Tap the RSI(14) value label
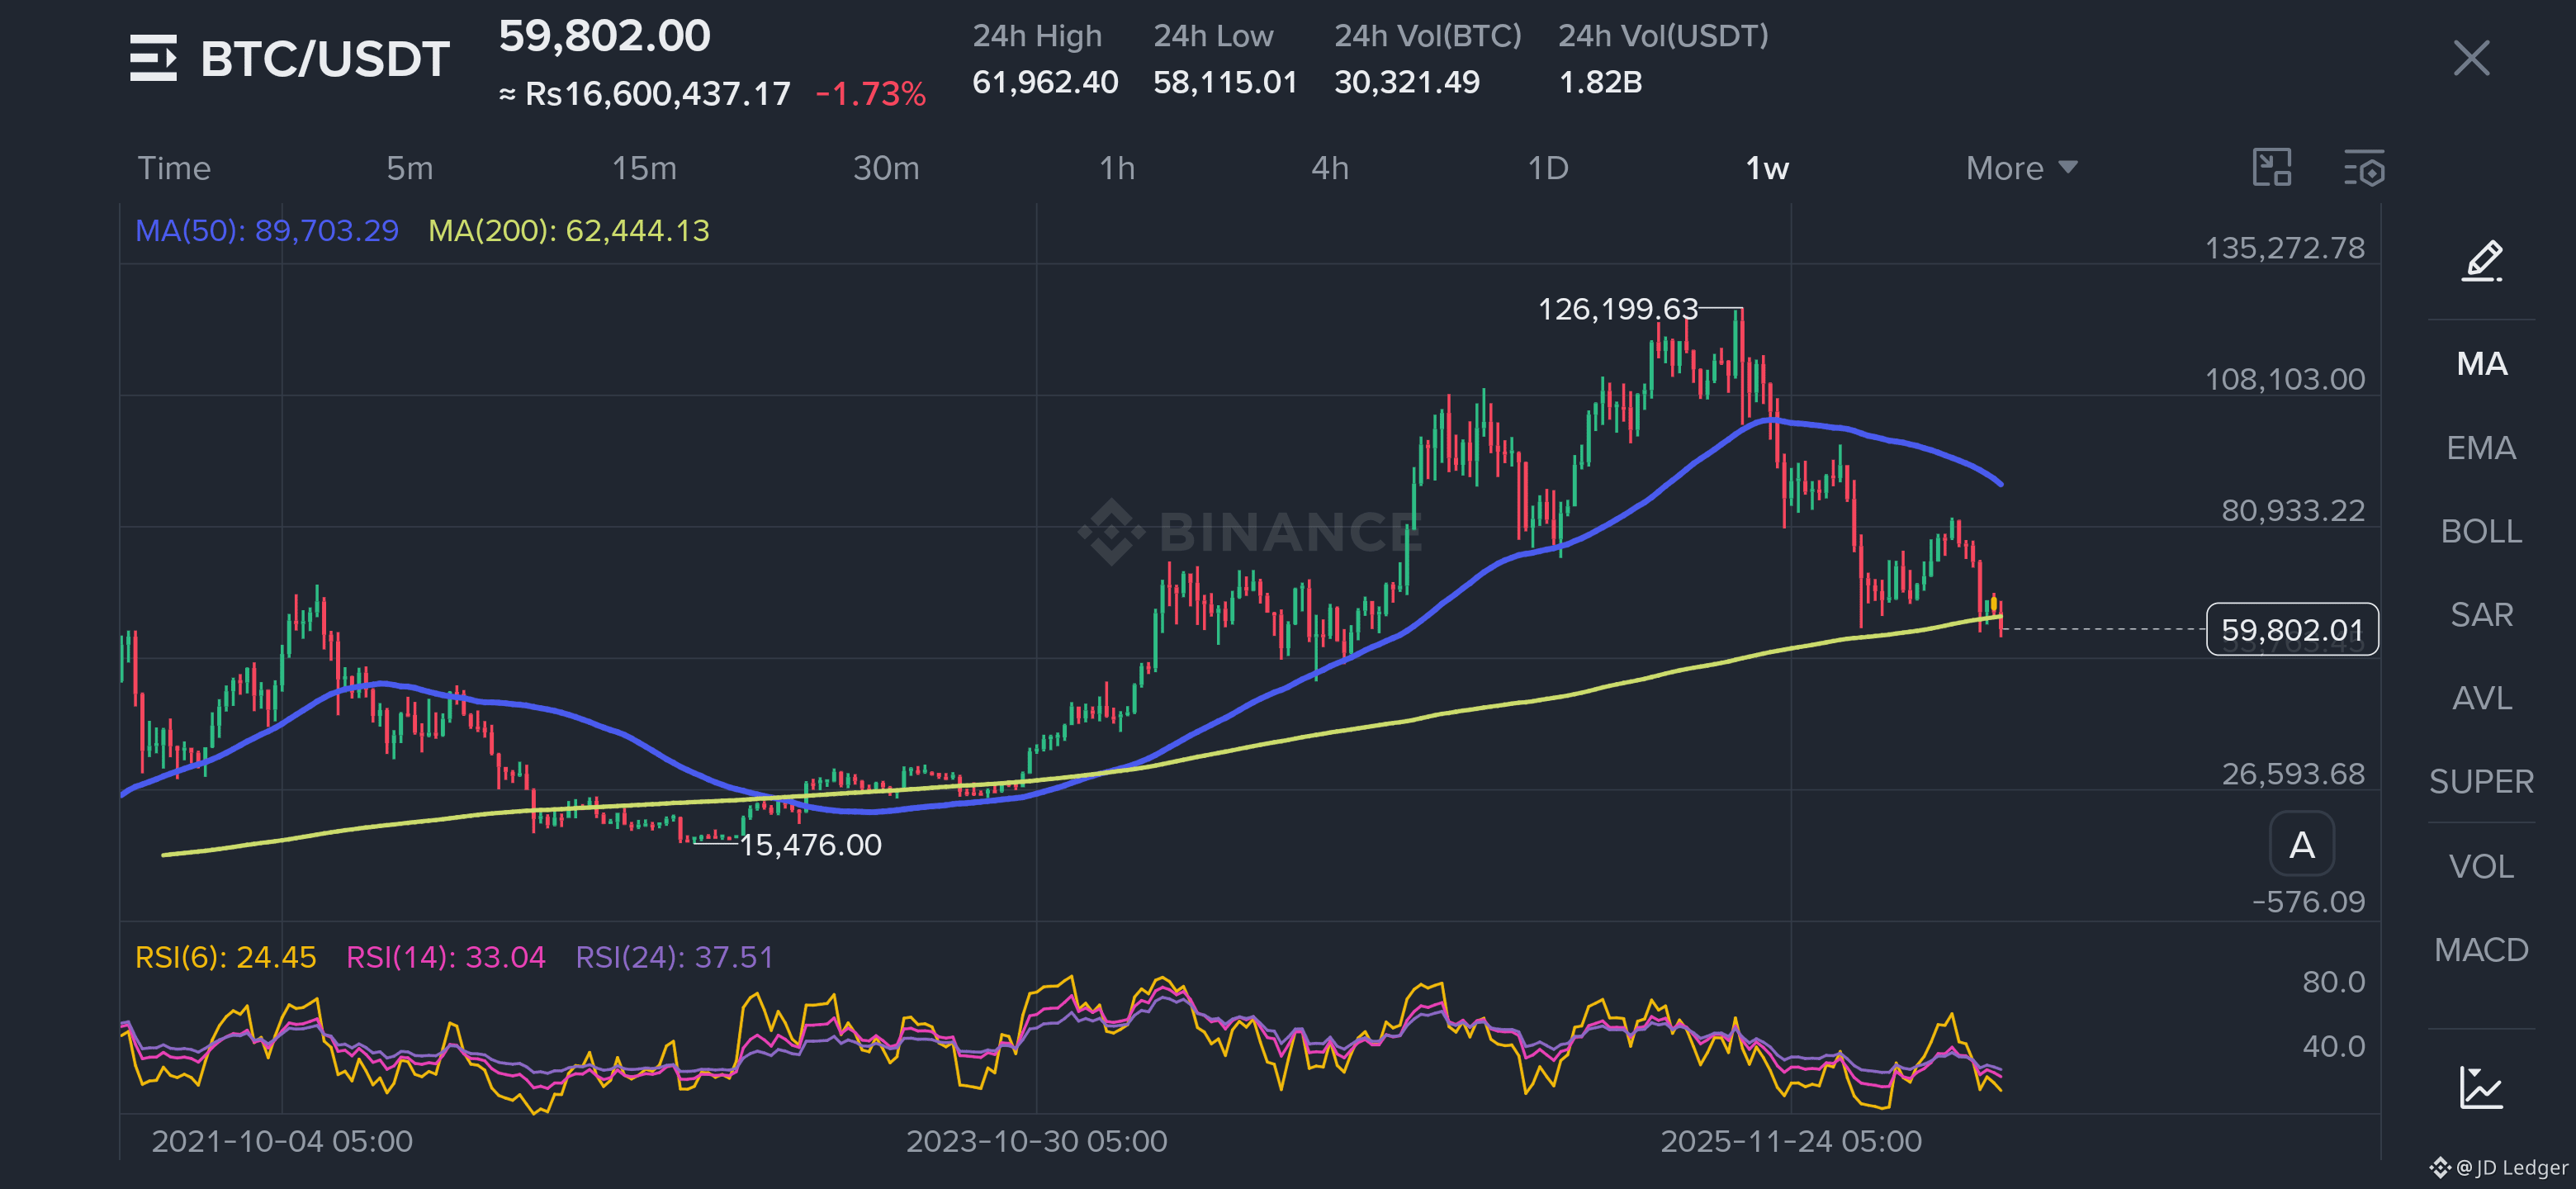 (446, 958)
